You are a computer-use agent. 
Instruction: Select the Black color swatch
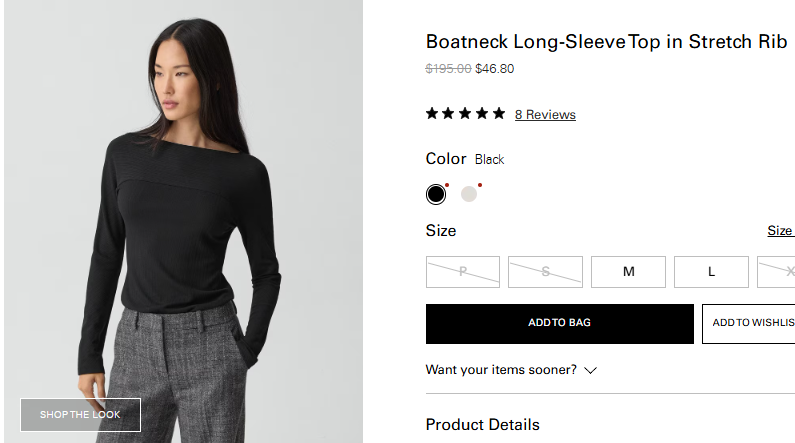(436, 194)
